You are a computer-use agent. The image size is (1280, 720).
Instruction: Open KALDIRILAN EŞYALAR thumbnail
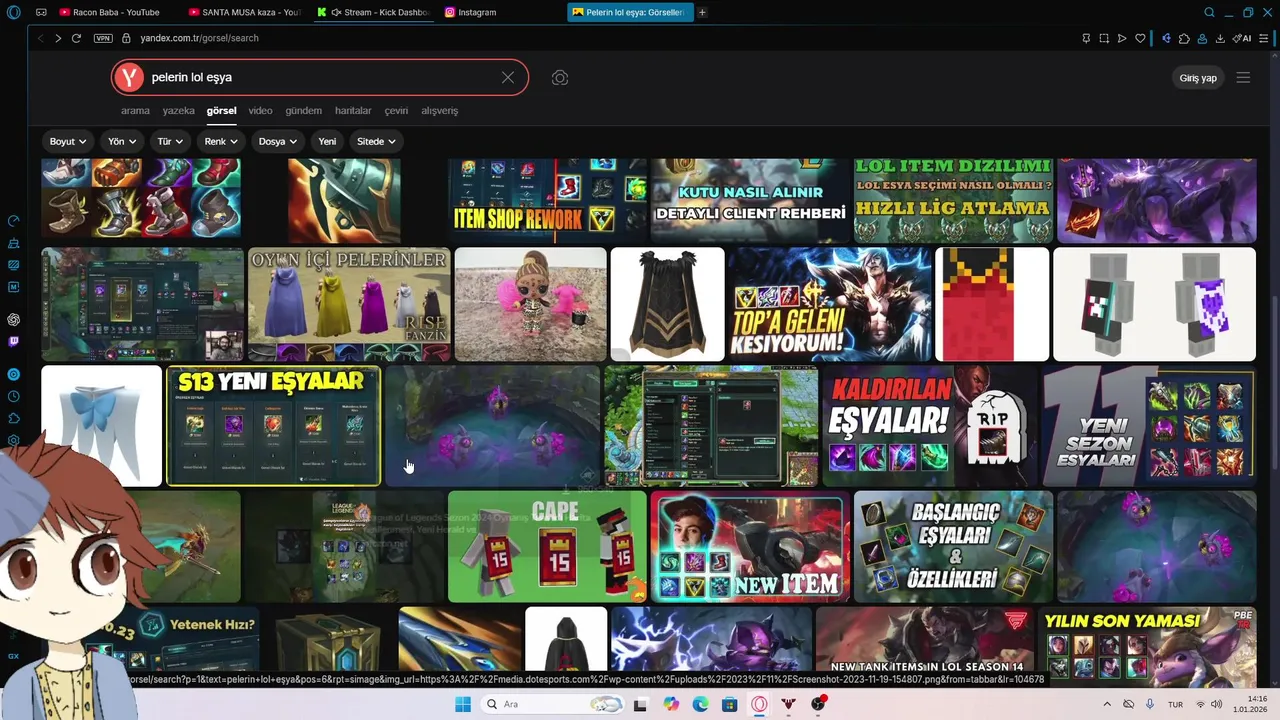pos(929,426)
